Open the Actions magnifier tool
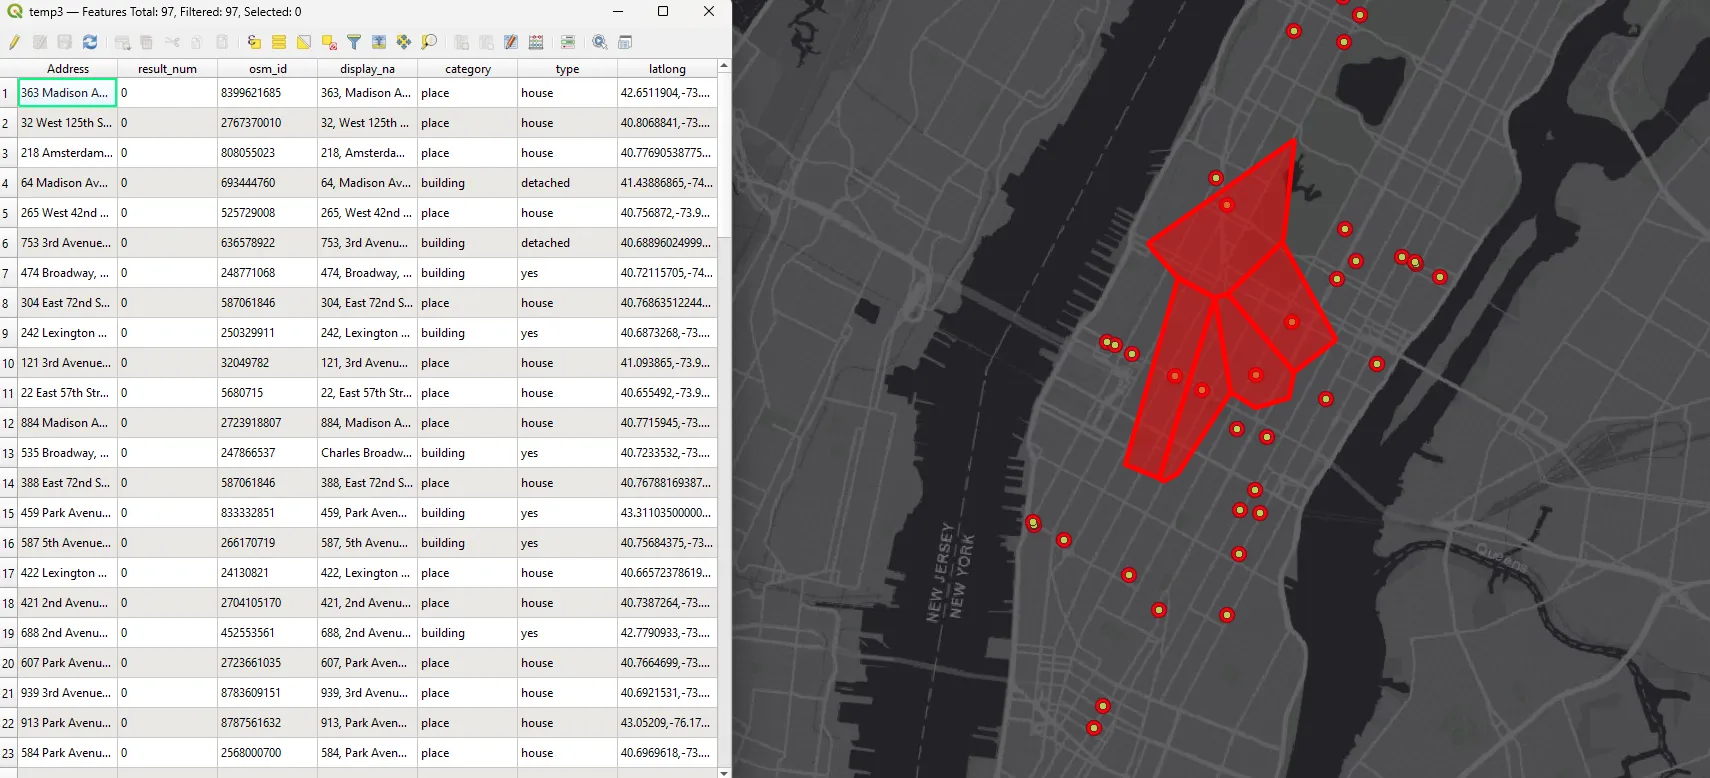 coord(600,42)
